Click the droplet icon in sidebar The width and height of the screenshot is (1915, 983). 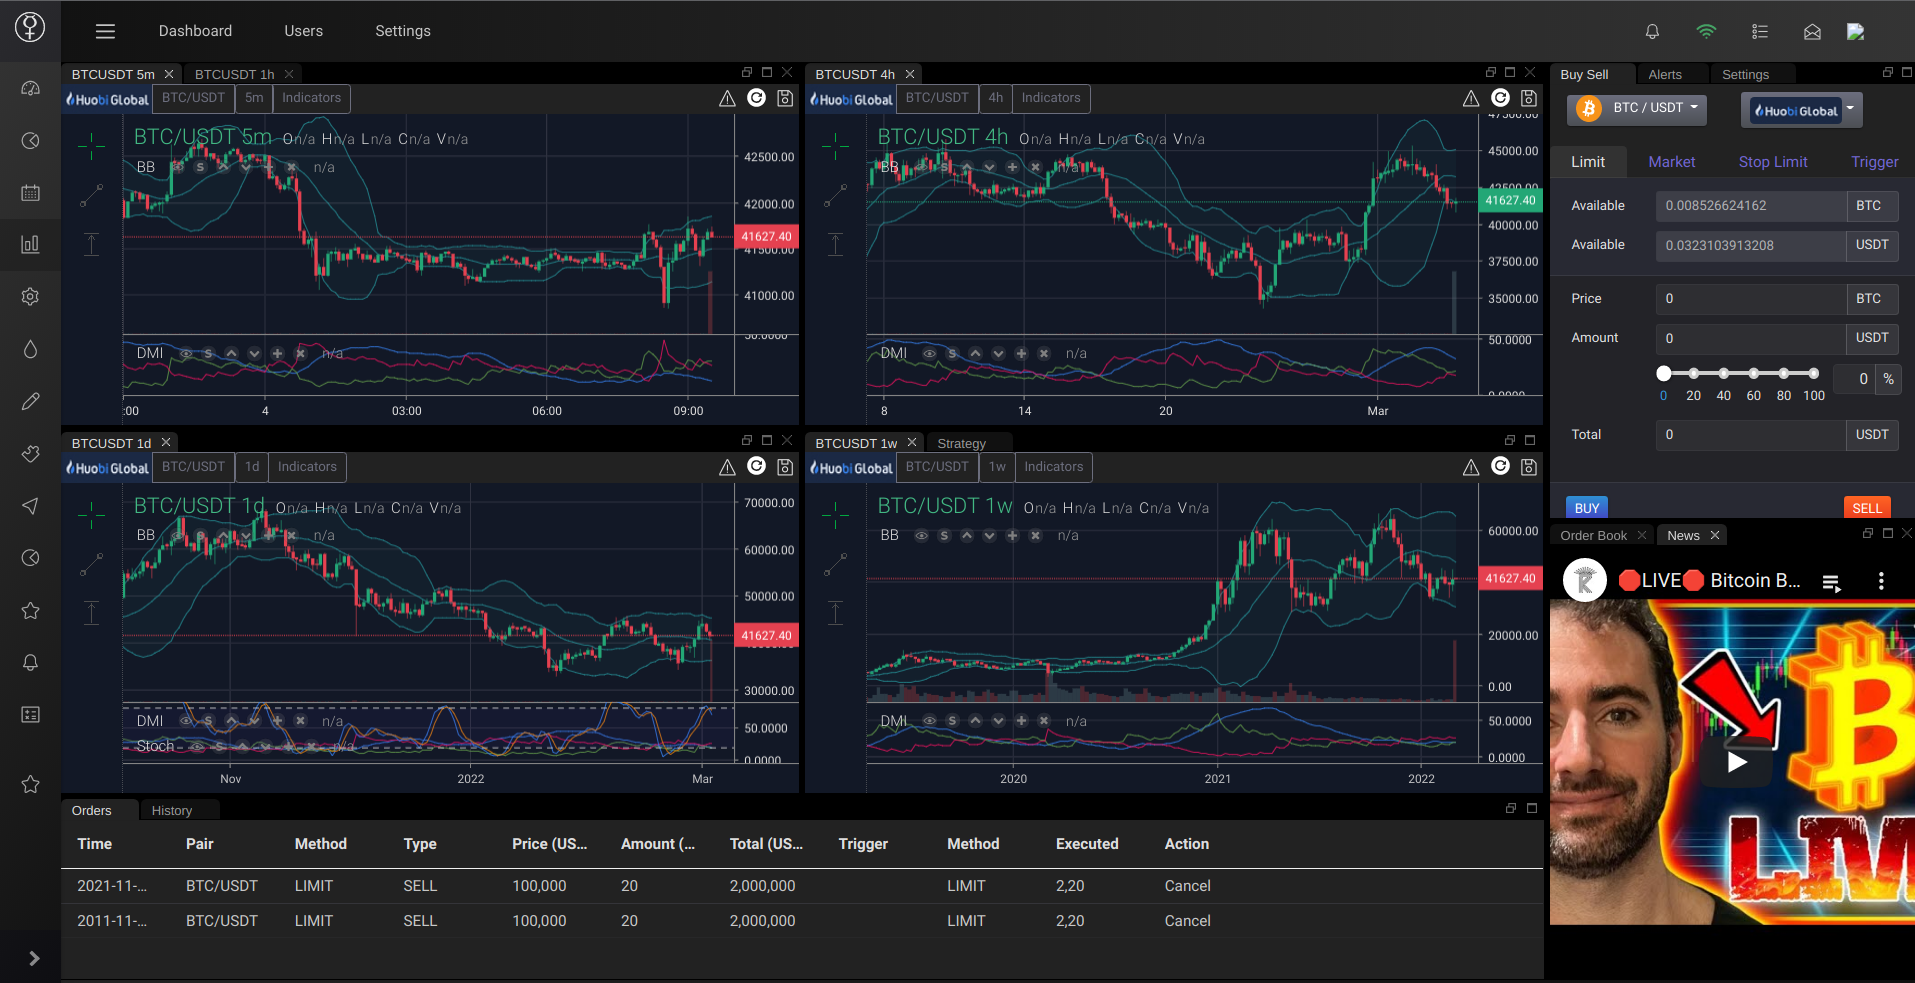pyautogui.click(x=31, y=349)
